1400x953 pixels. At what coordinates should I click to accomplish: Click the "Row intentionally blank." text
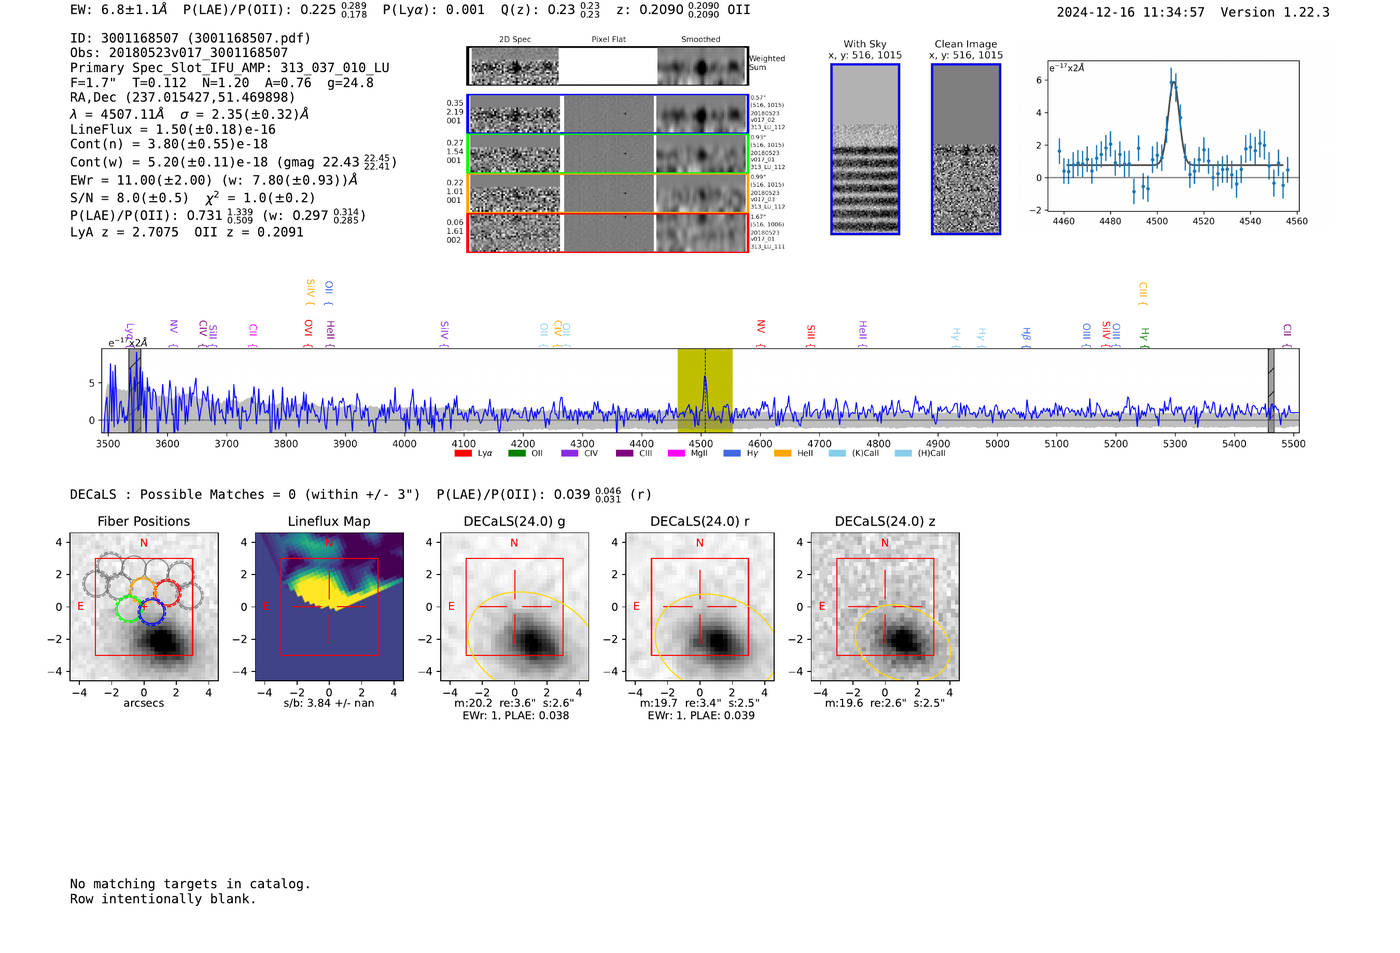click(163, 899)
